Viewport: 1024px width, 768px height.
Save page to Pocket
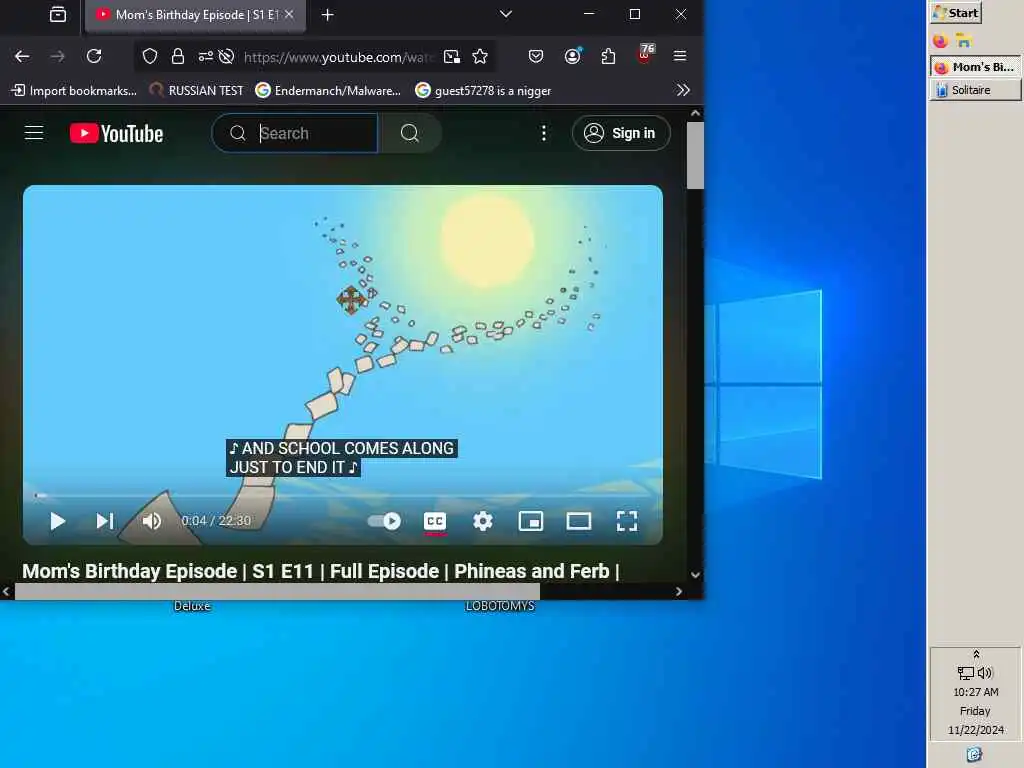(x=536, y=57)
